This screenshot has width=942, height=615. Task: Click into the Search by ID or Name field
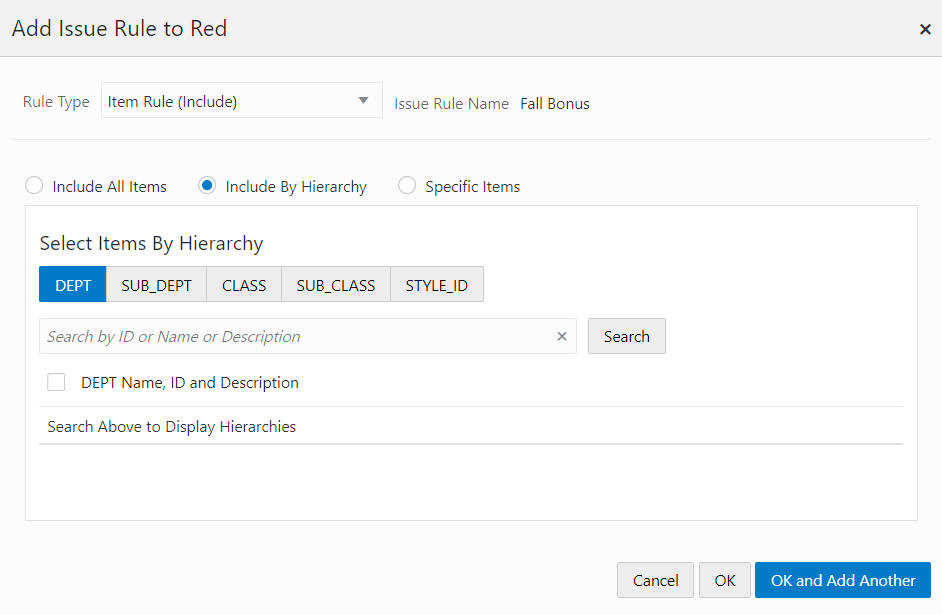point(297,336)
